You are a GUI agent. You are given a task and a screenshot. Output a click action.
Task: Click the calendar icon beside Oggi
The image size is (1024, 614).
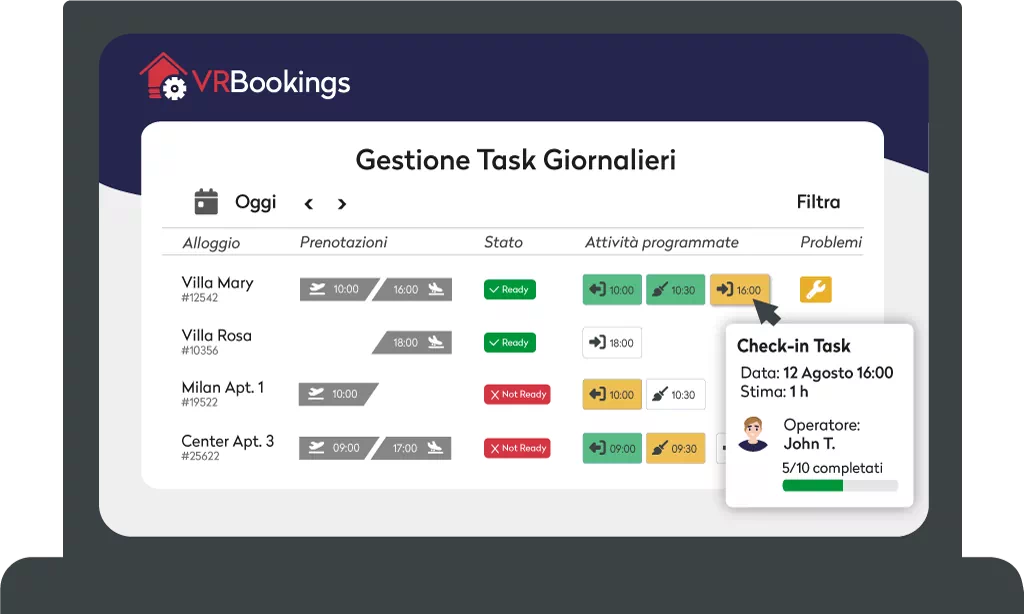coord(206,202)
